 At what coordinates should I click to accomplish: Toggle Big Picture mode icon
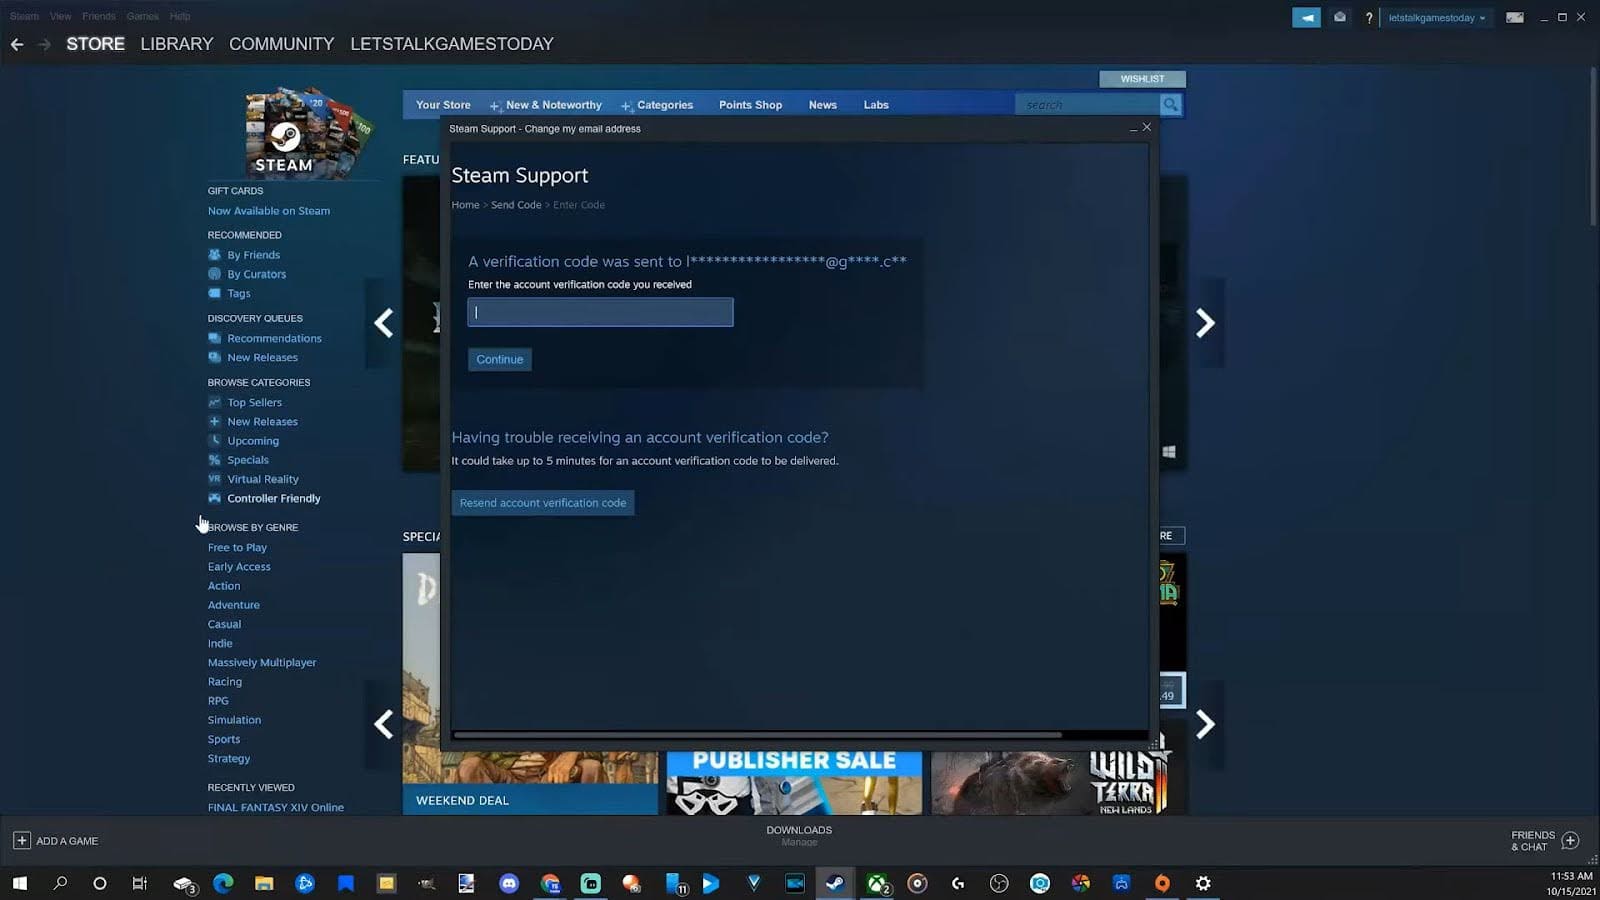[1515, 17]
